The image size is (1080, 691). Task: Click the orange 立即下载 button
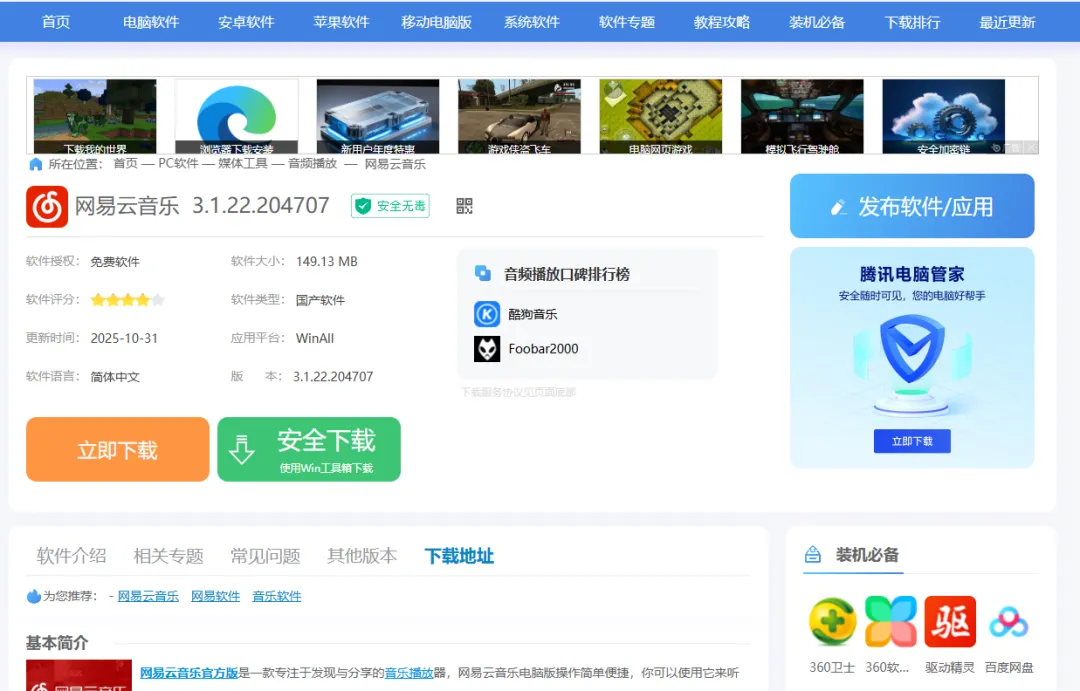pyautogui.click(x=118, y=449)
